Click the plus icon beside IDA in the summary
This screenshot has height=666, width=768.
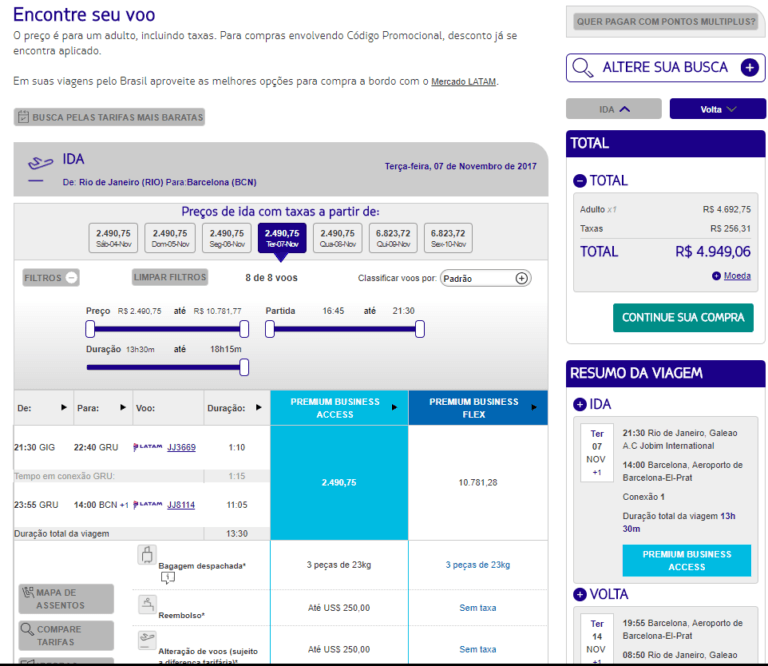pos(580,405)
